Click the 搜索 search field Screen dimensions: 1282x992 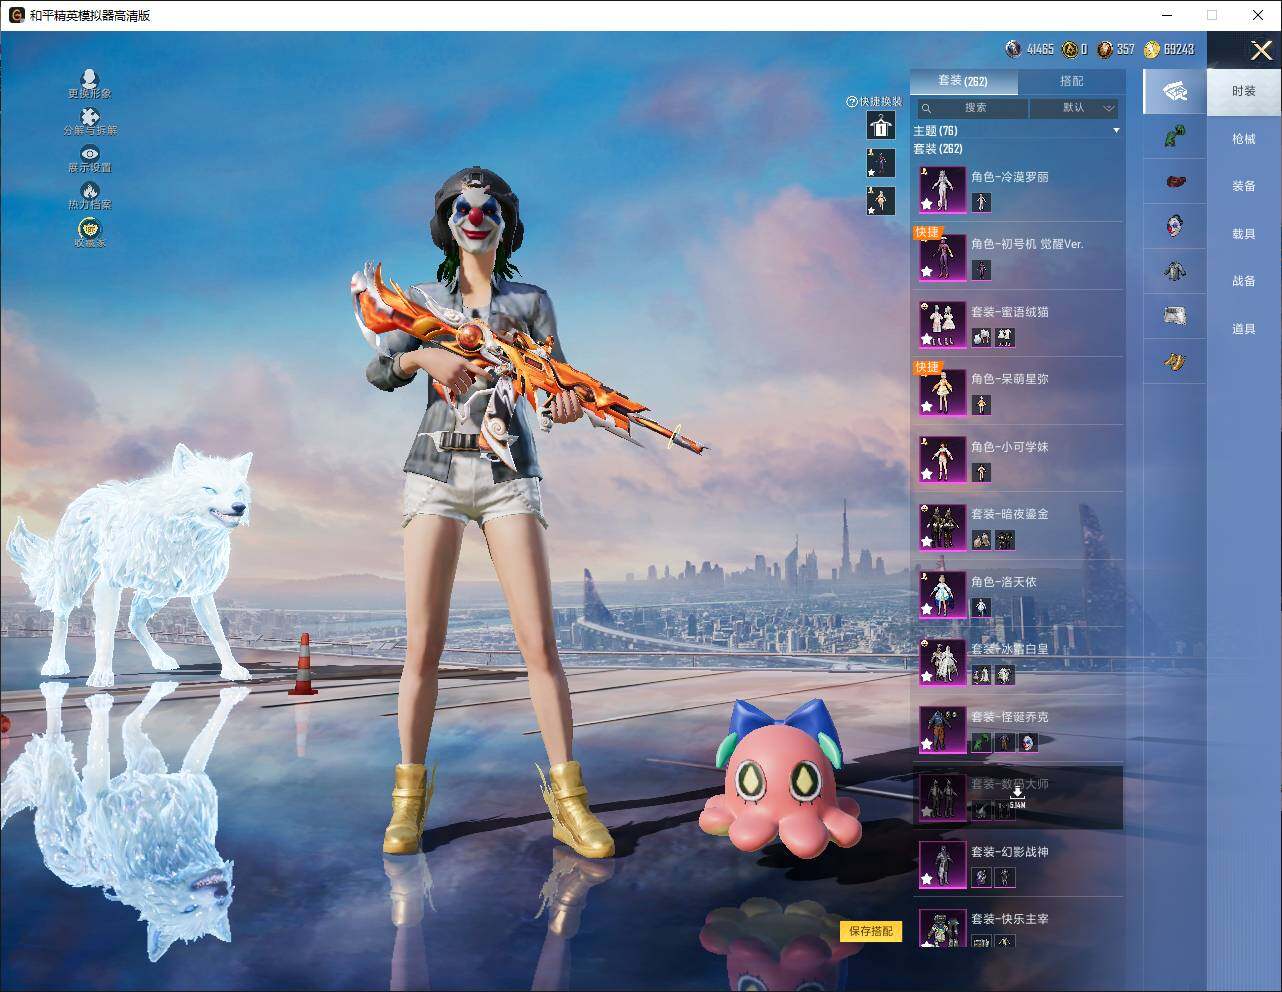tap(973, 108)
